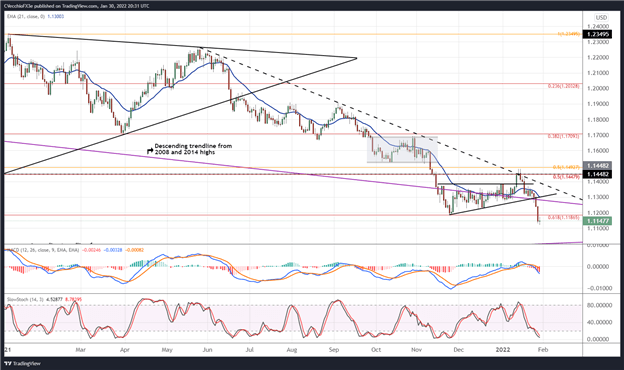
Task: Click the 0.236 Fibonacci level label
Action: (x=564, y=86)
